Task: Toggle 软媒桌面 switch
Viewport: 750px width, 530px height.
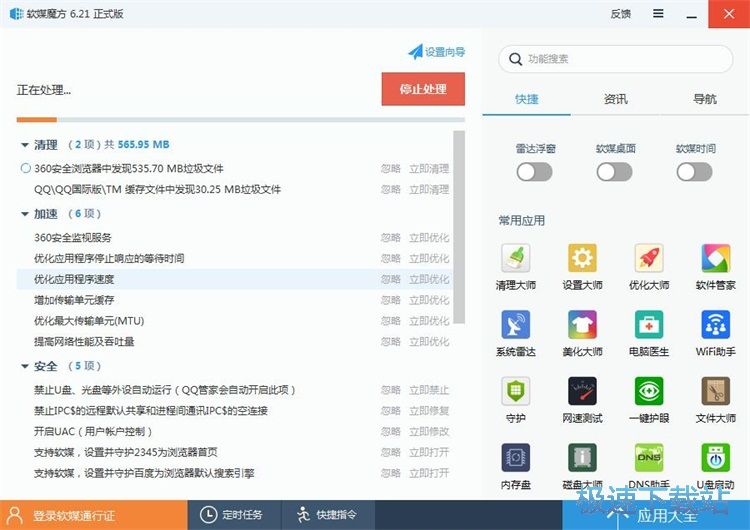Action: coord(615,172)
